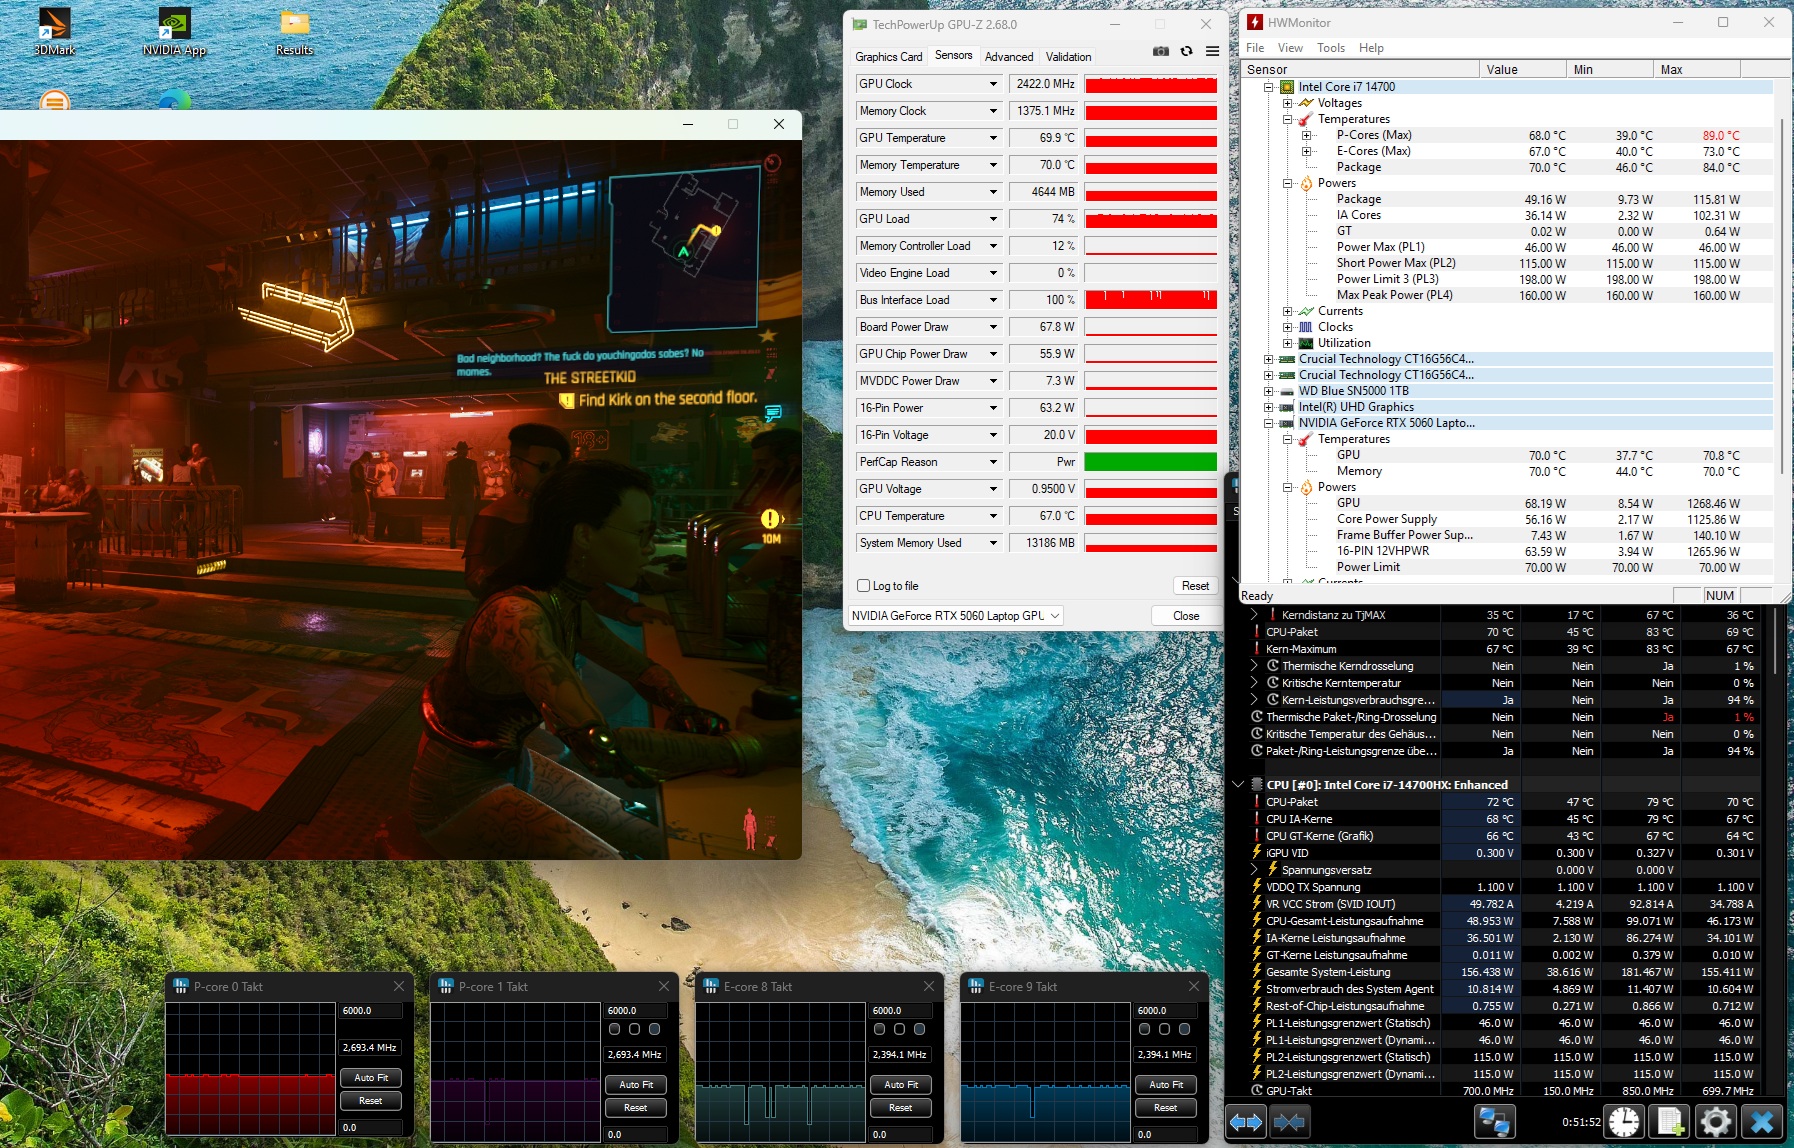Viewport: 1794px width, 1148px height.
Task: Enable the Log to file checkbox
Action: click(864, 586)
